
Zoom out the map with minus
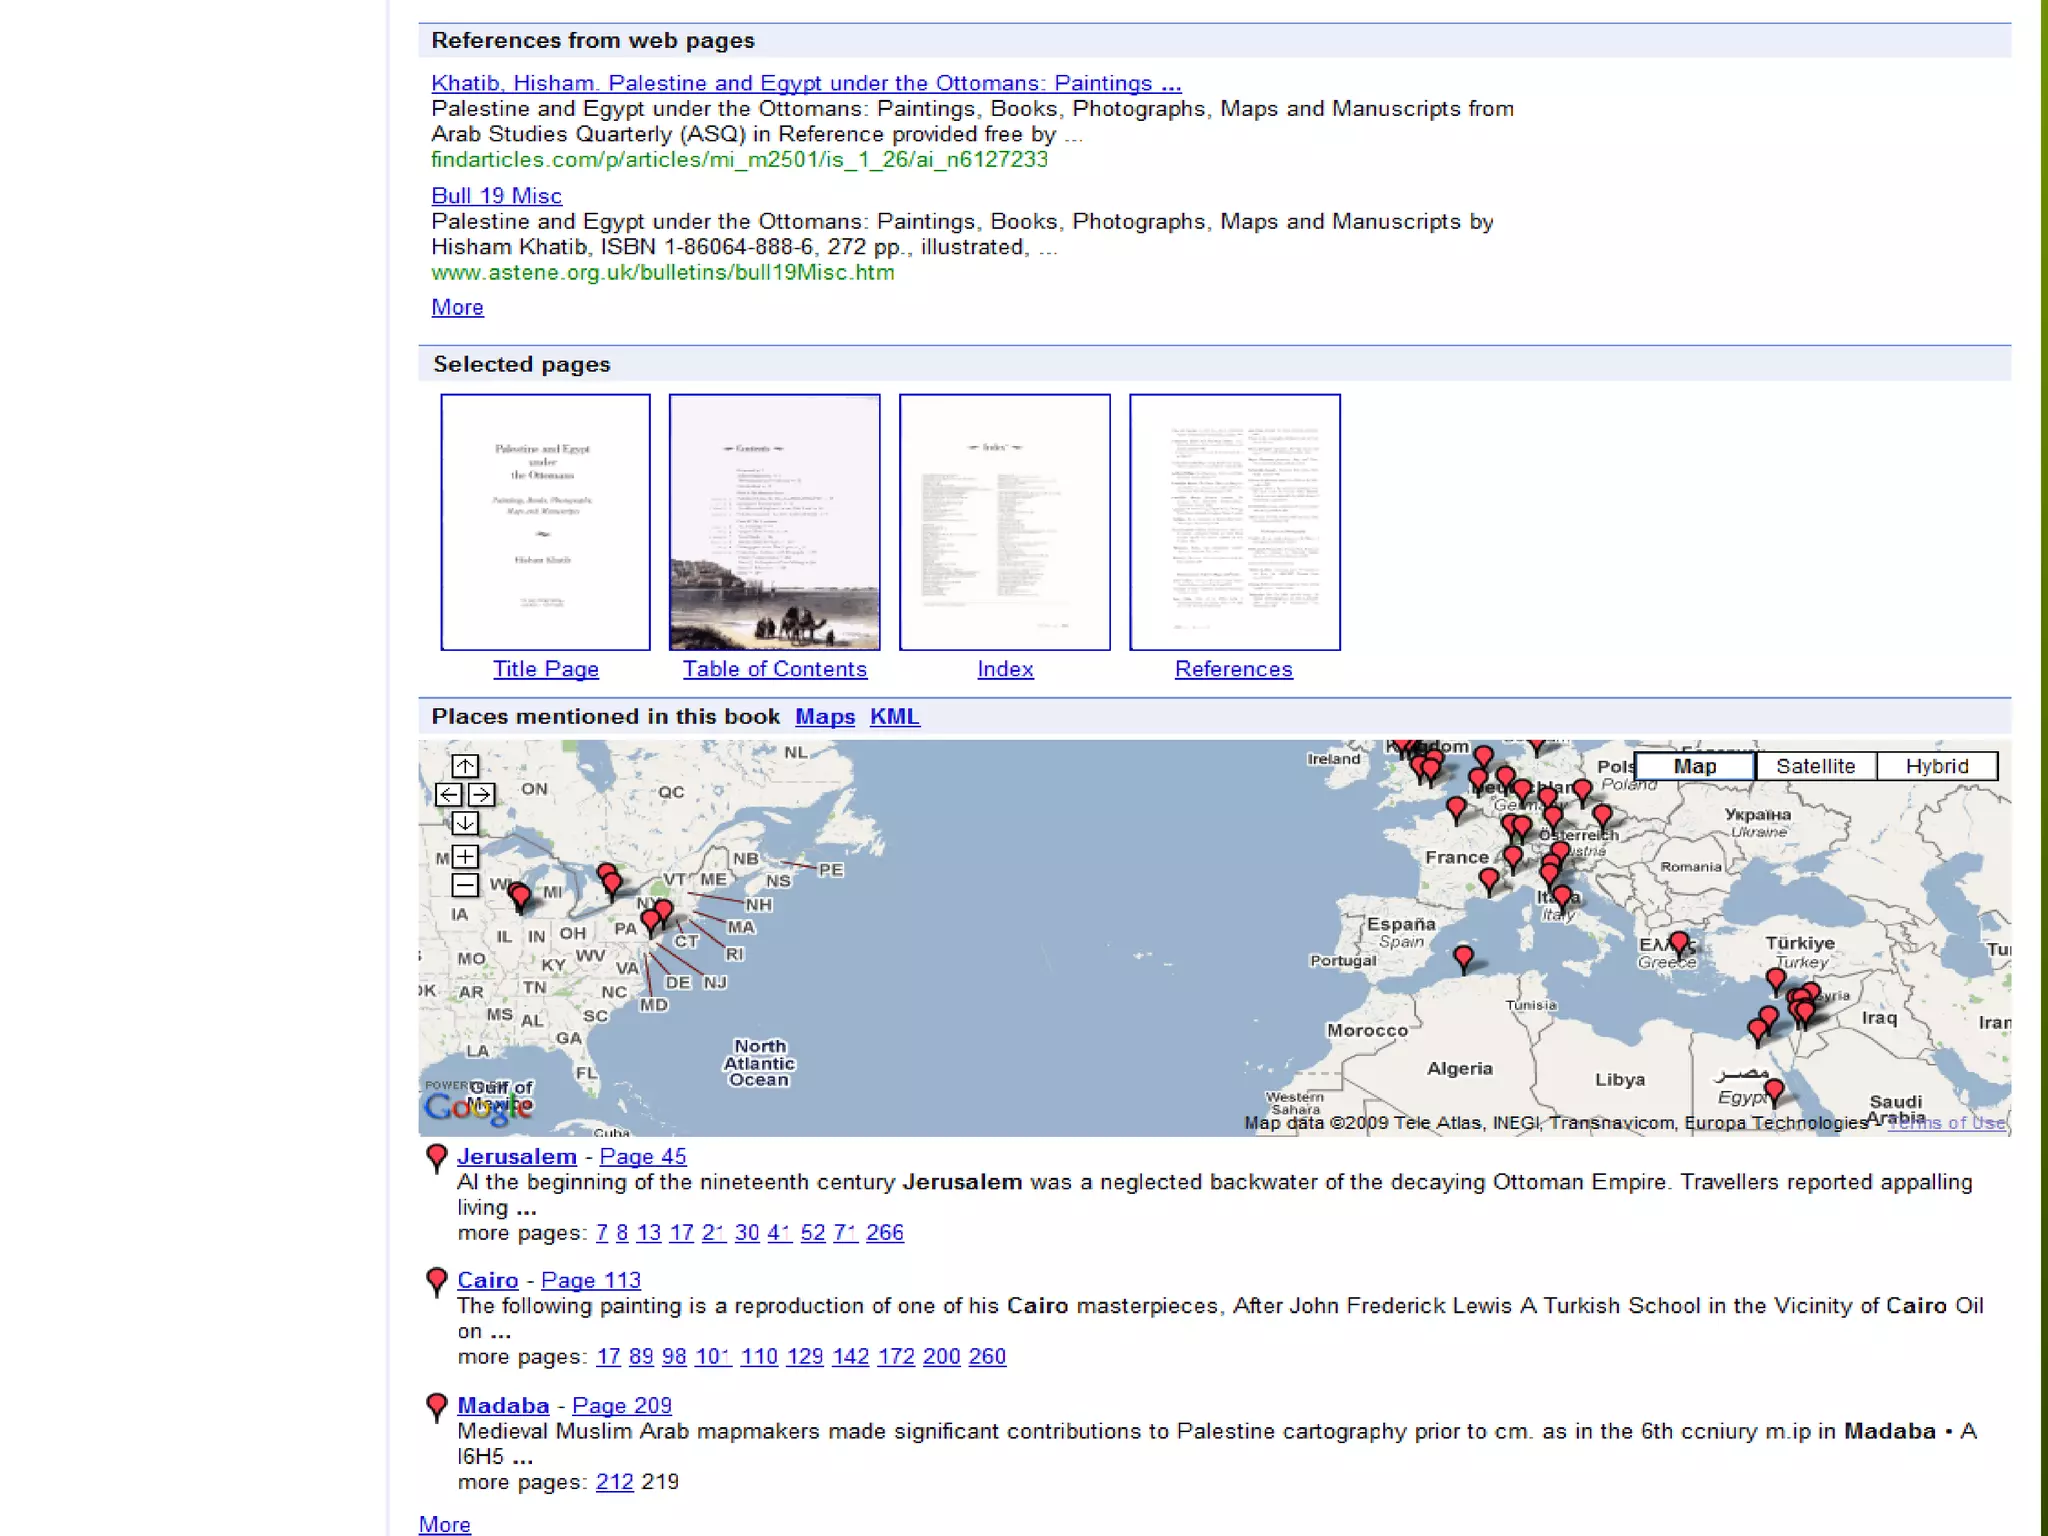(x=464, y=885)
